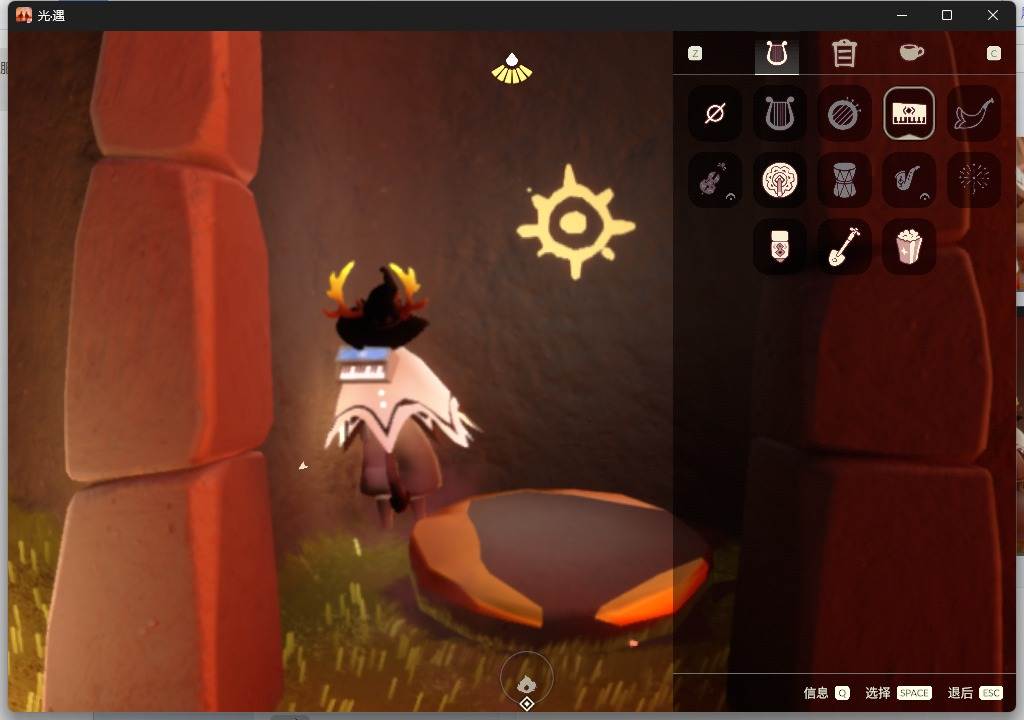Select the popcorn item
Viewport: 1024px width, 720px height.
coord(908,246)
